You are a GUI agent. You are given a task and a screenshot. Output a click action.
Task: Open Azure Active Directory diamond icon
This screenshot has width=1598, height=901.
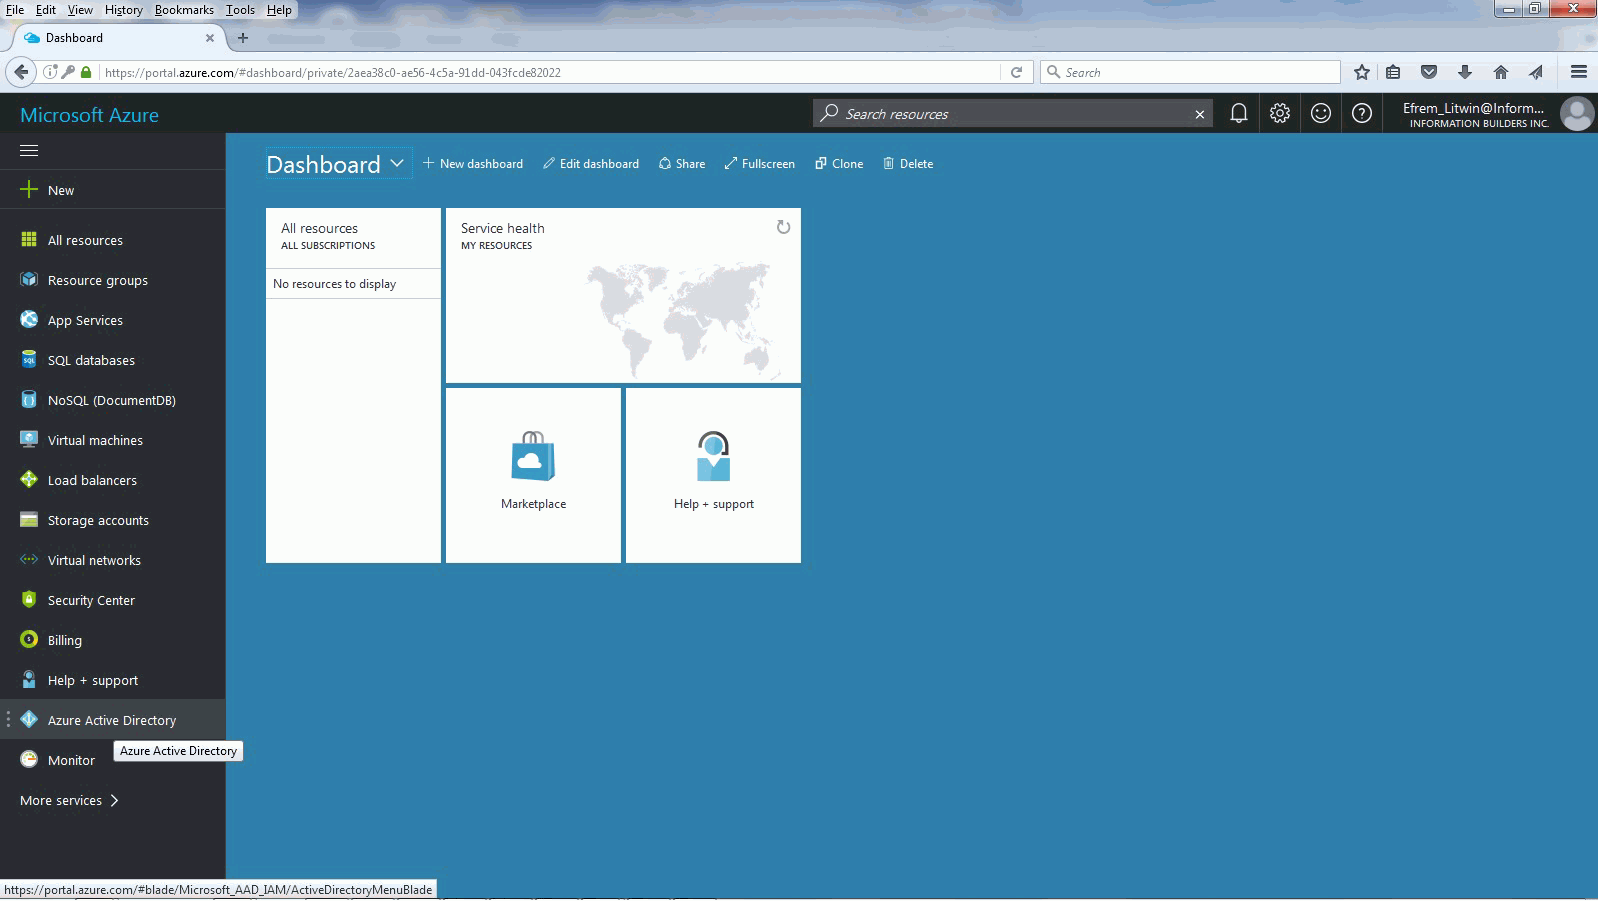pos(29,720)
